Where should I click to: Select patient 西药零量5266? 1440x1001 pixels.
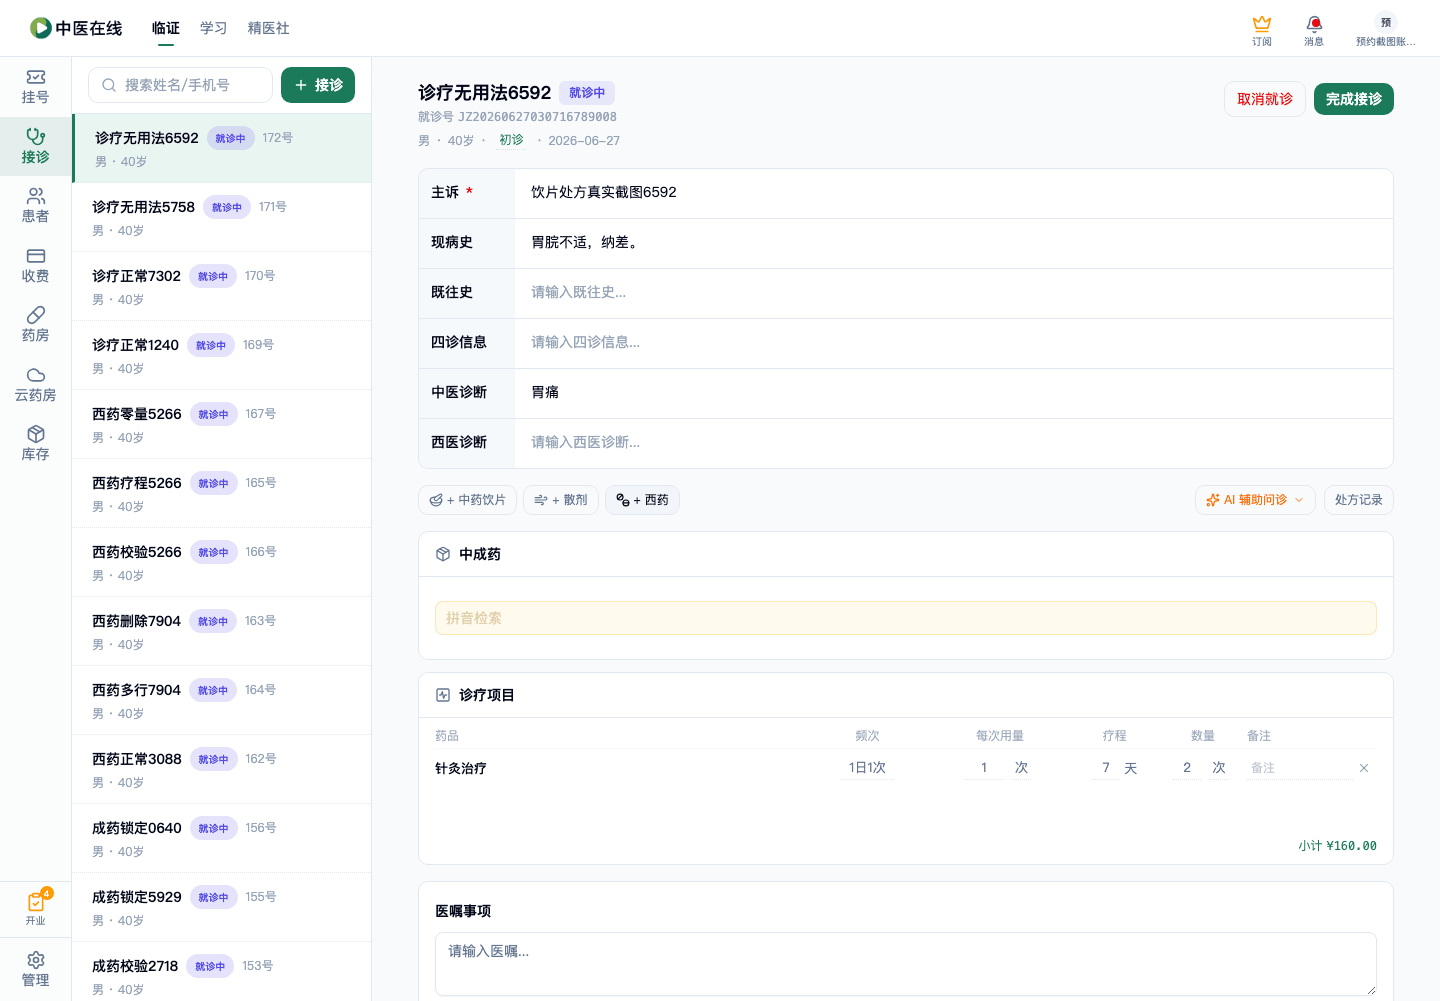coord(222,424)
